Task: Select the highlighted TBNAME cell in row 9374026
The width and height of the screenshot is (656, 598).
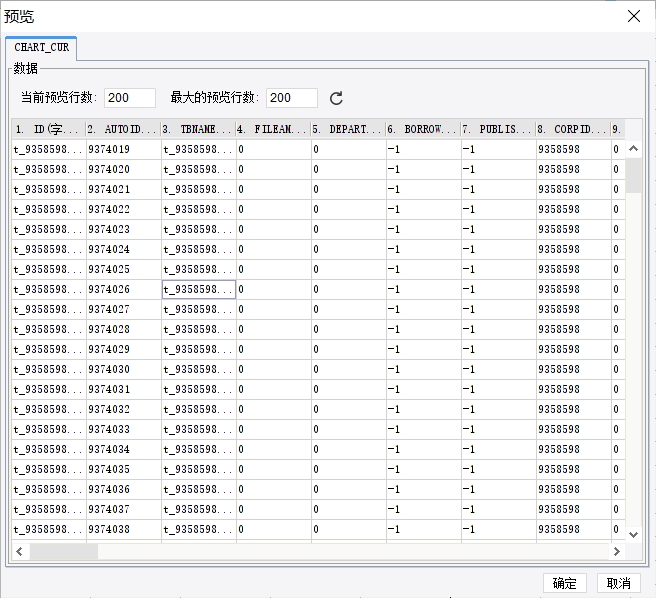Action: [199, 290]
